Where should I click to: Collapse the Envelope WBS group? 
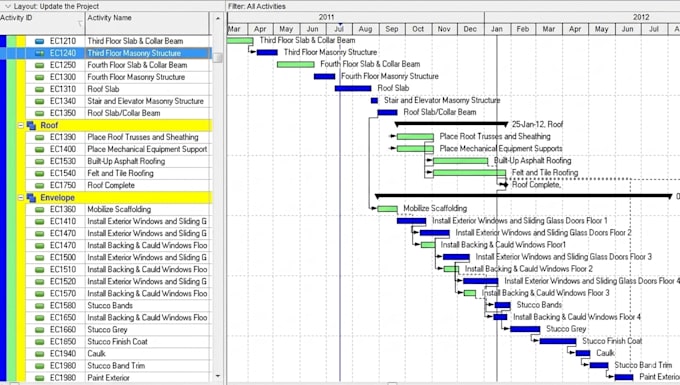point(20,198)
